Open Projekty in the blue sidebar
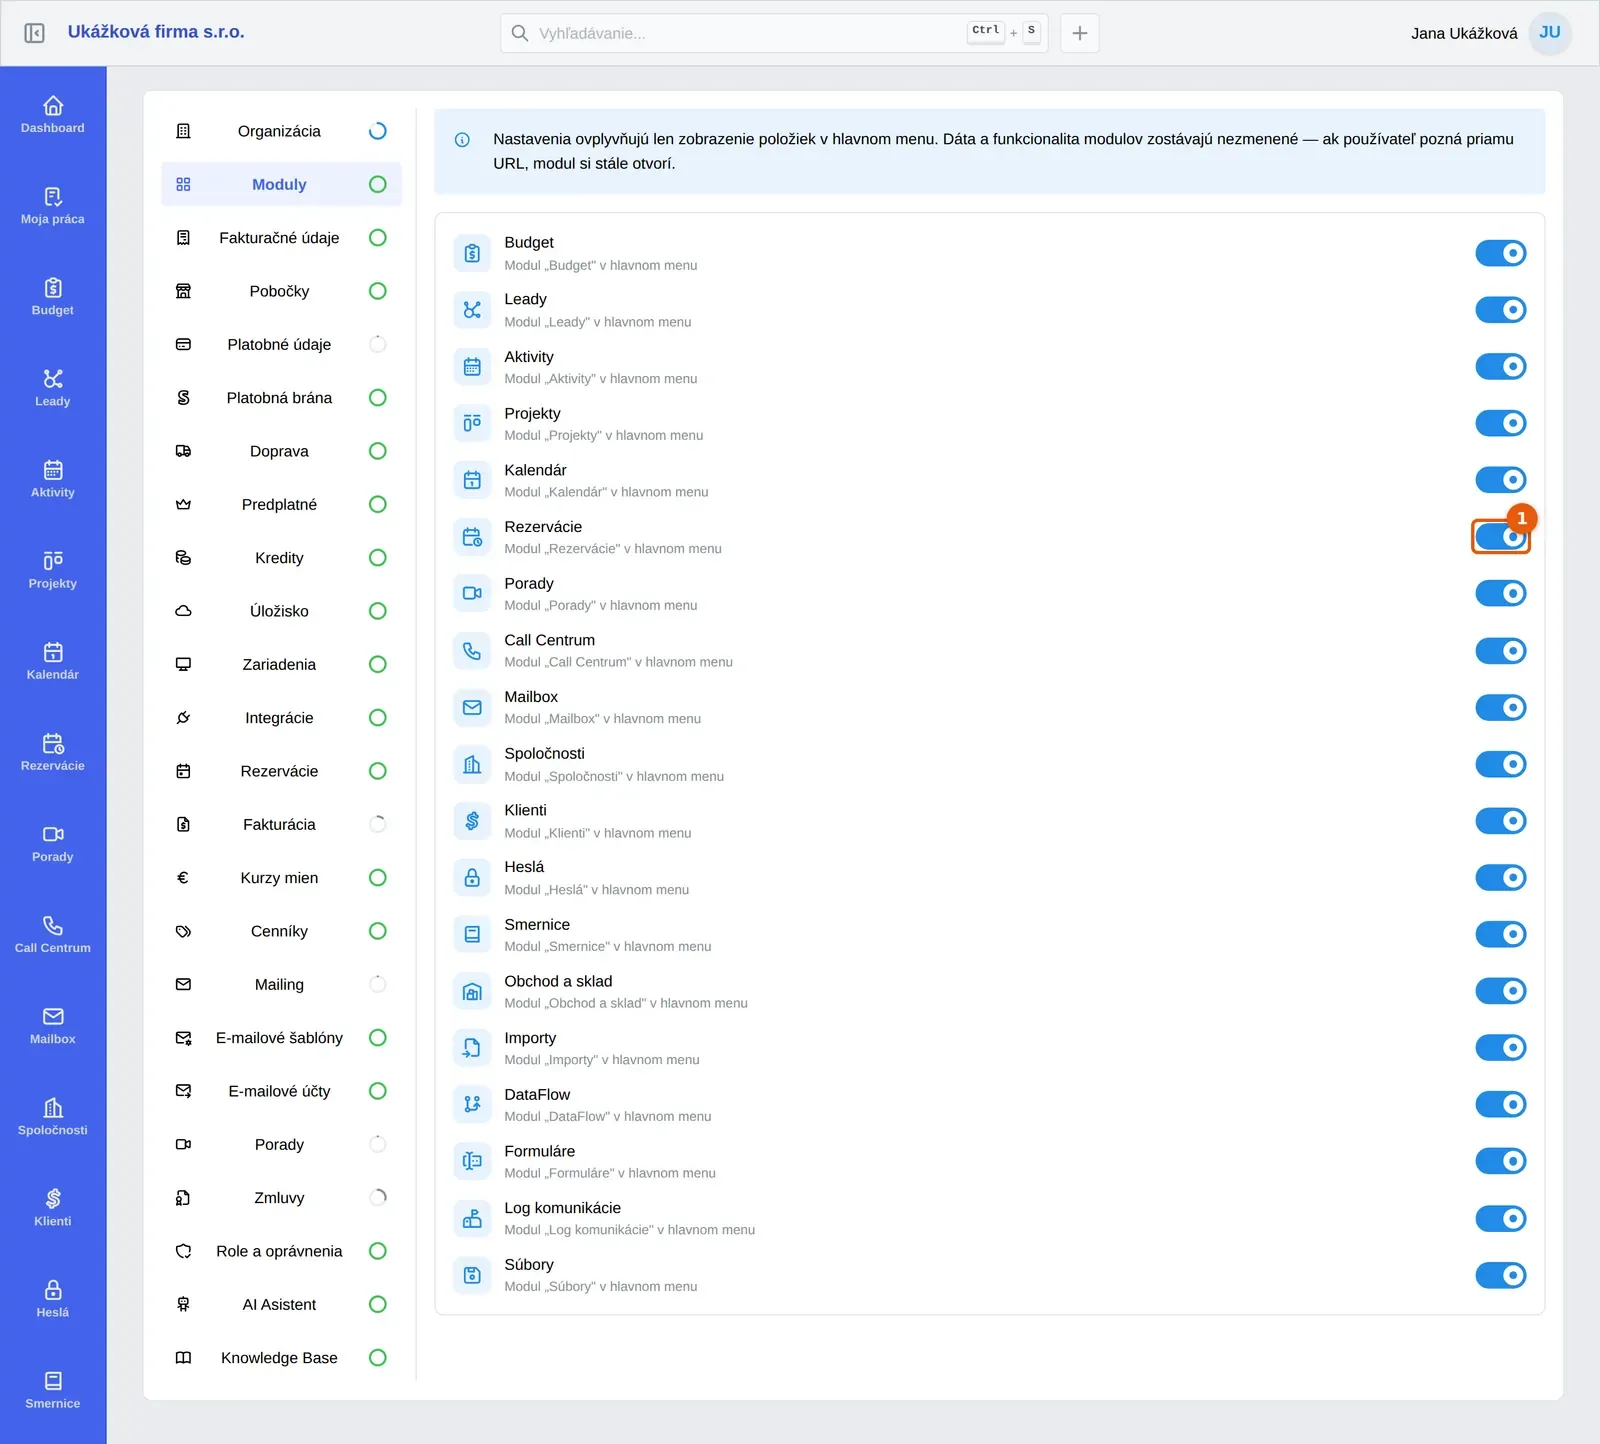Viewport: 1600px width, 1444px height. click(53, 569)
